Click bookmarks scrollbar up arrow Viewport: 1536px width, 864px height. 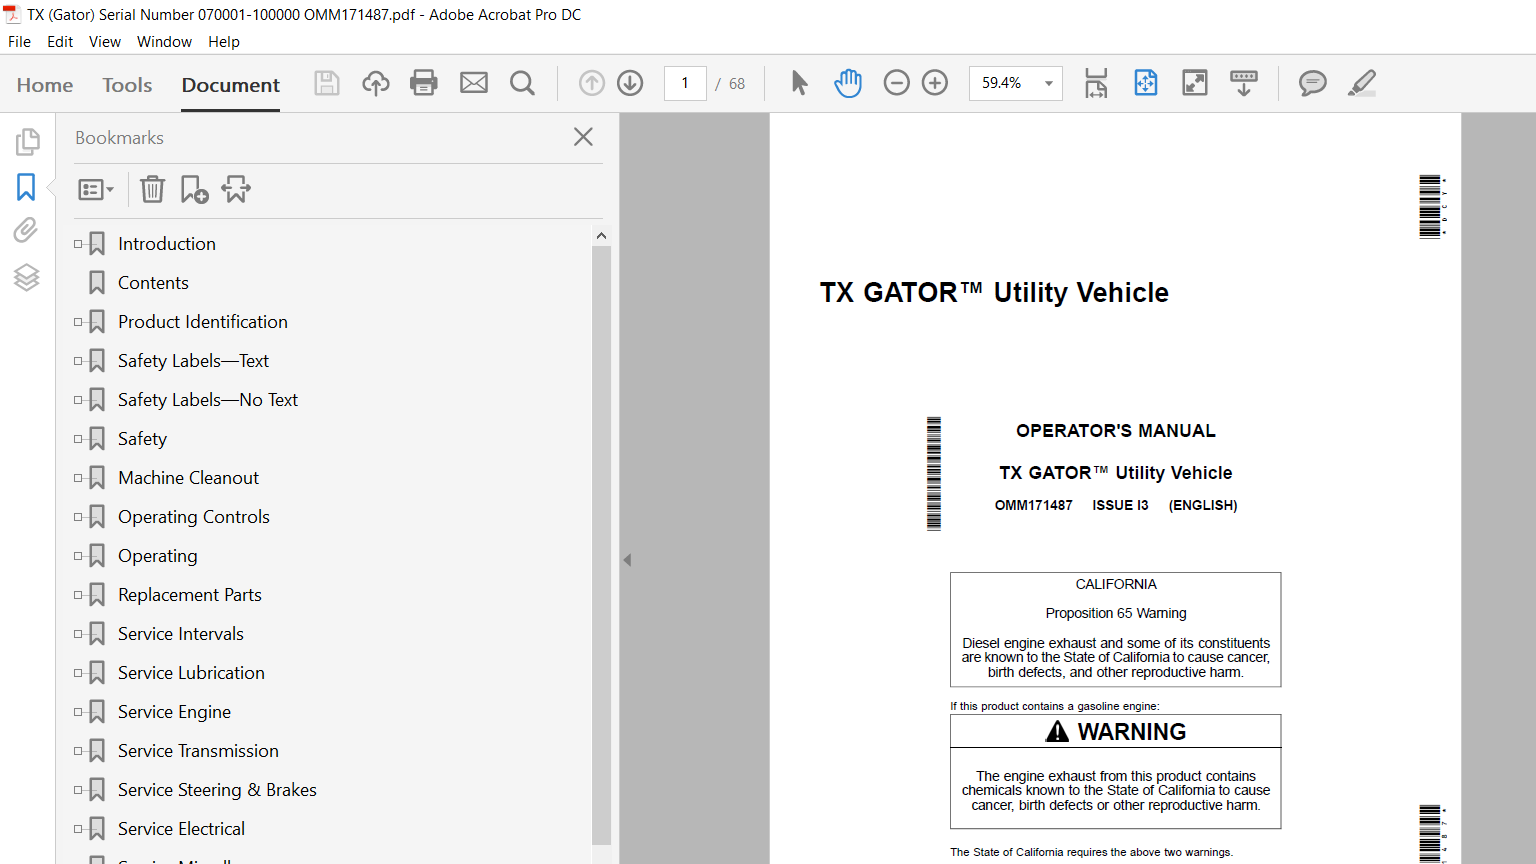[601, 236]
